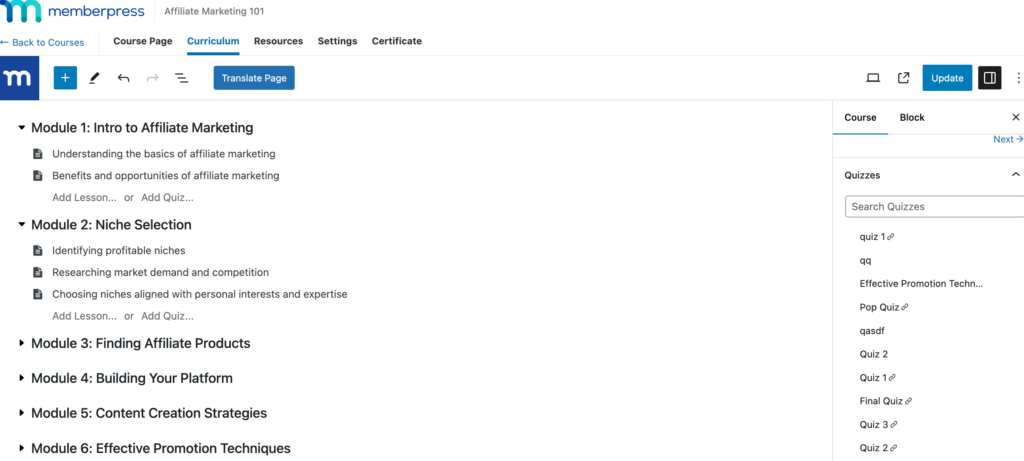Click the laptop preview view icon

pyautogui.click(x=872, y=78)
